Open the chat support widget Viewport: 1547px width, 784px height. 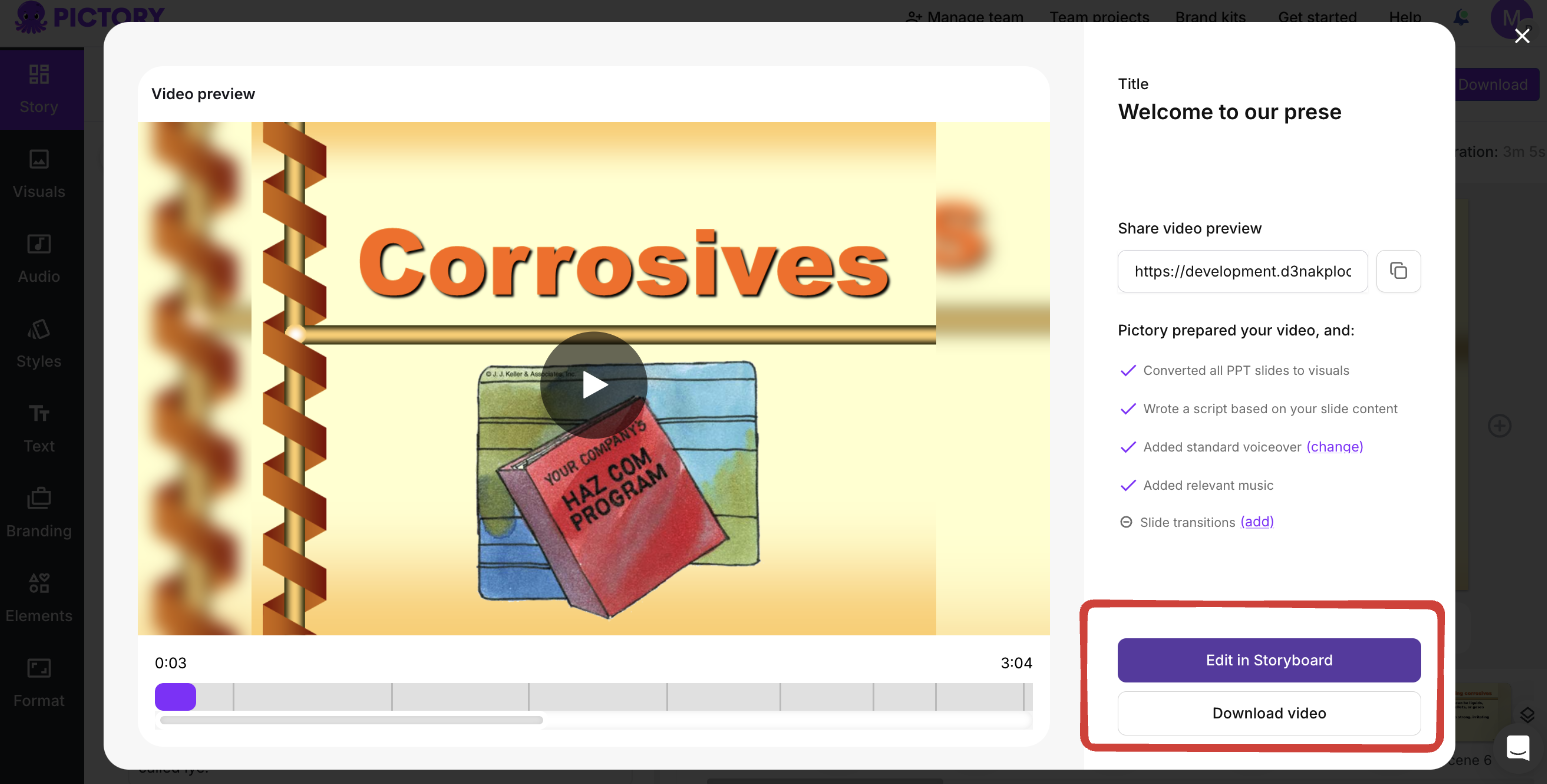click(1518, 747)
